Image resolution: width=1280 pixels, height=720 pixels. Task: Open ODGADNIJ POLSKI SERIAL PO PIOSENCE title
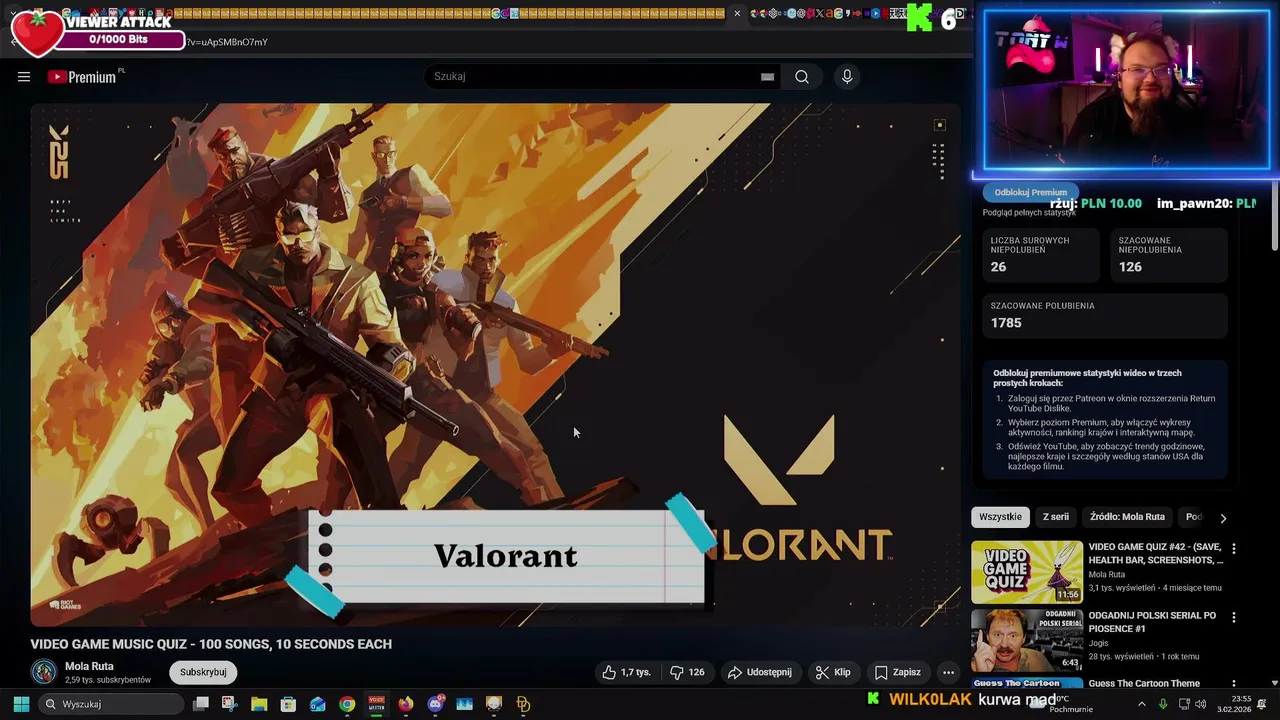click(x=1152, y=622)
